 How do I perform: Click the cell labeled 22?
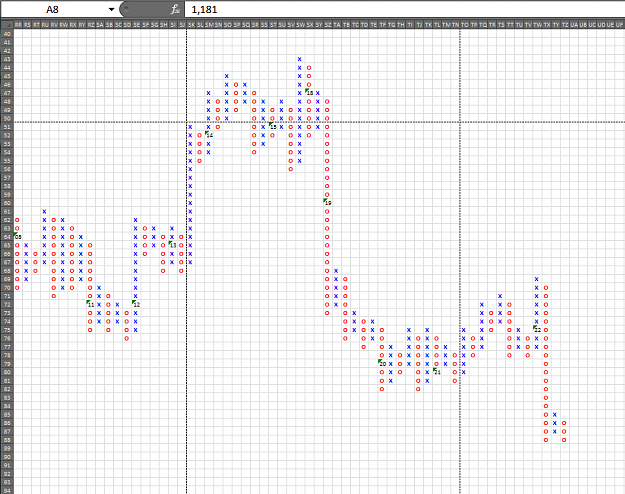537,330
